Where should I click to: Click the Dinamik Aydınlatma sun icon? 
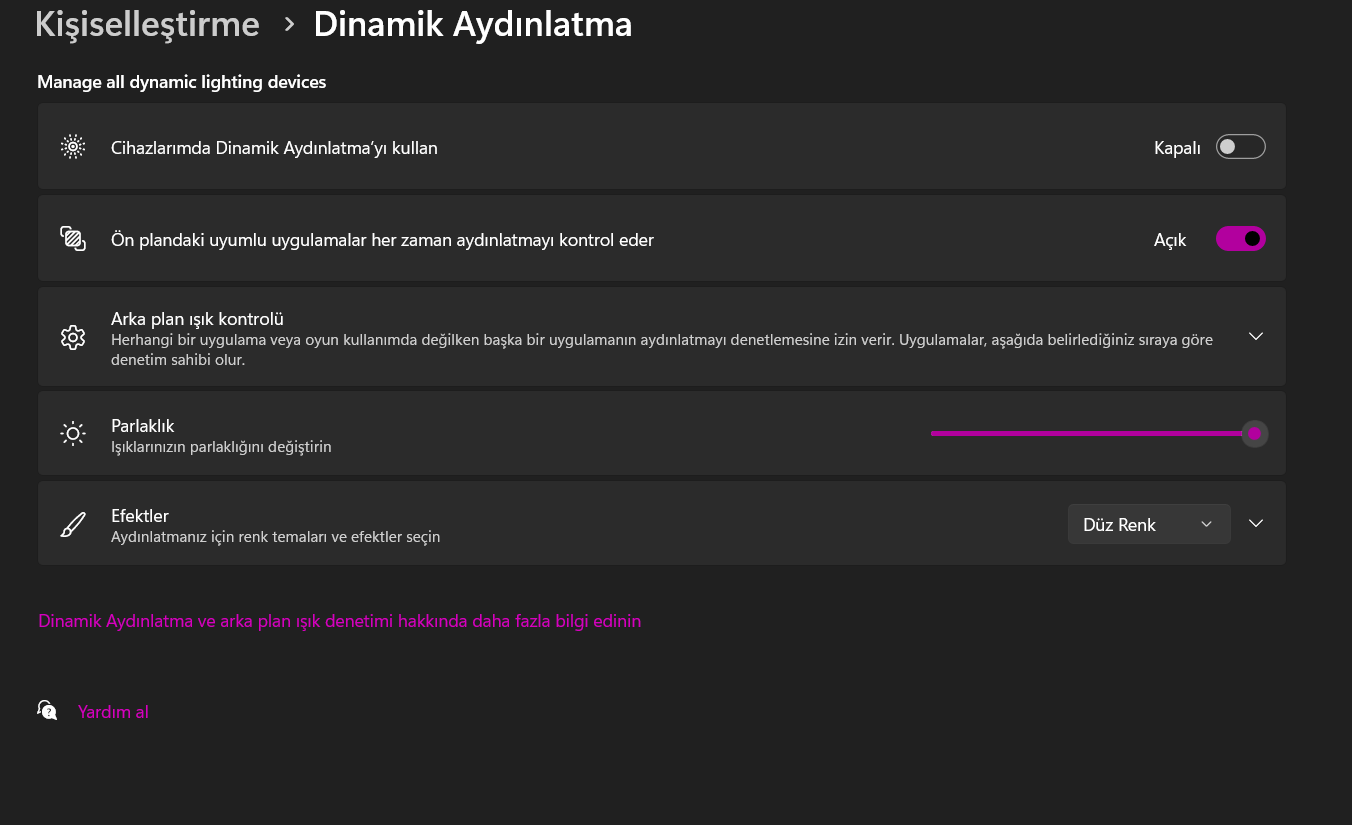(73, 148)
